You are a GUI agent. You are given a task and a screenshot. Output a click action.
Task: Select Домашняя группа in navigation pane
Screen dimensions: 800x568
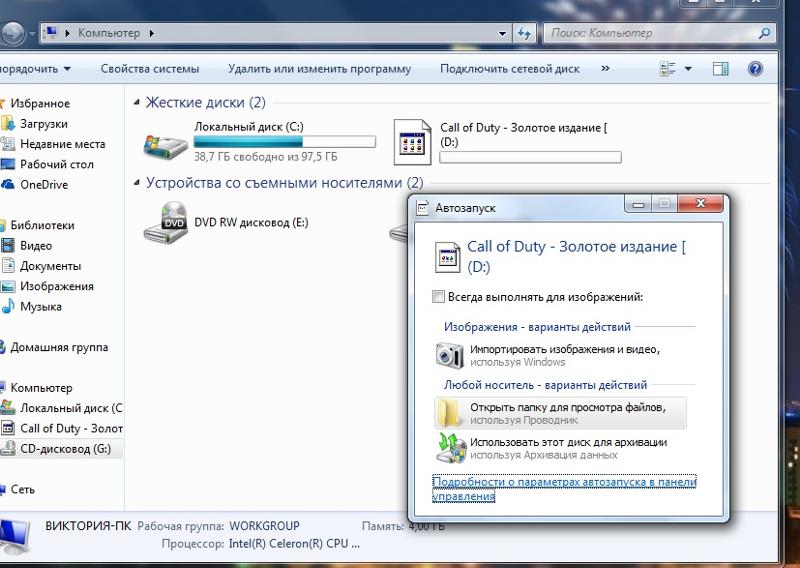59,348
